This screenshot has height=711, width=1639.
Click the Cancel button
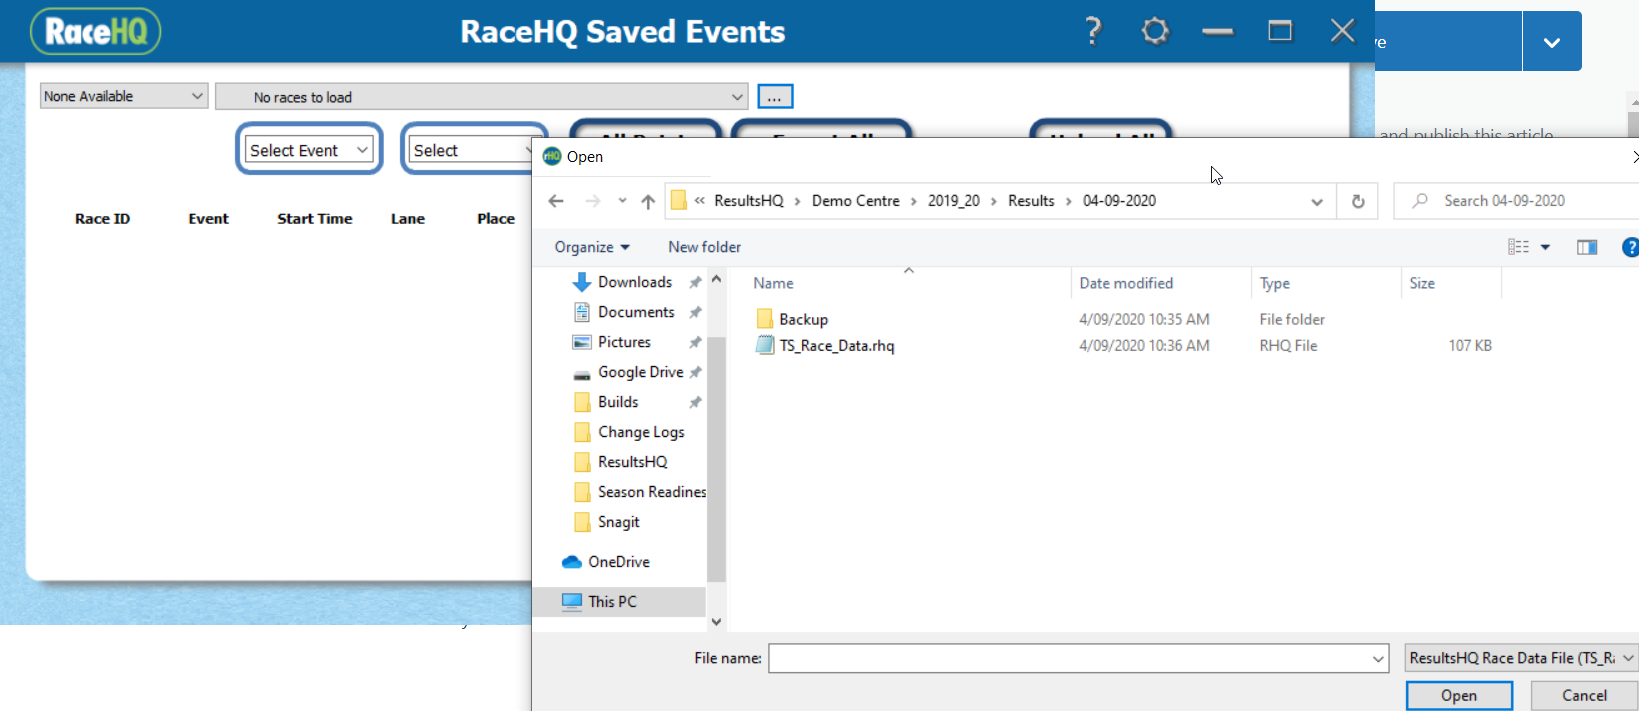(x=1584, y=696)
